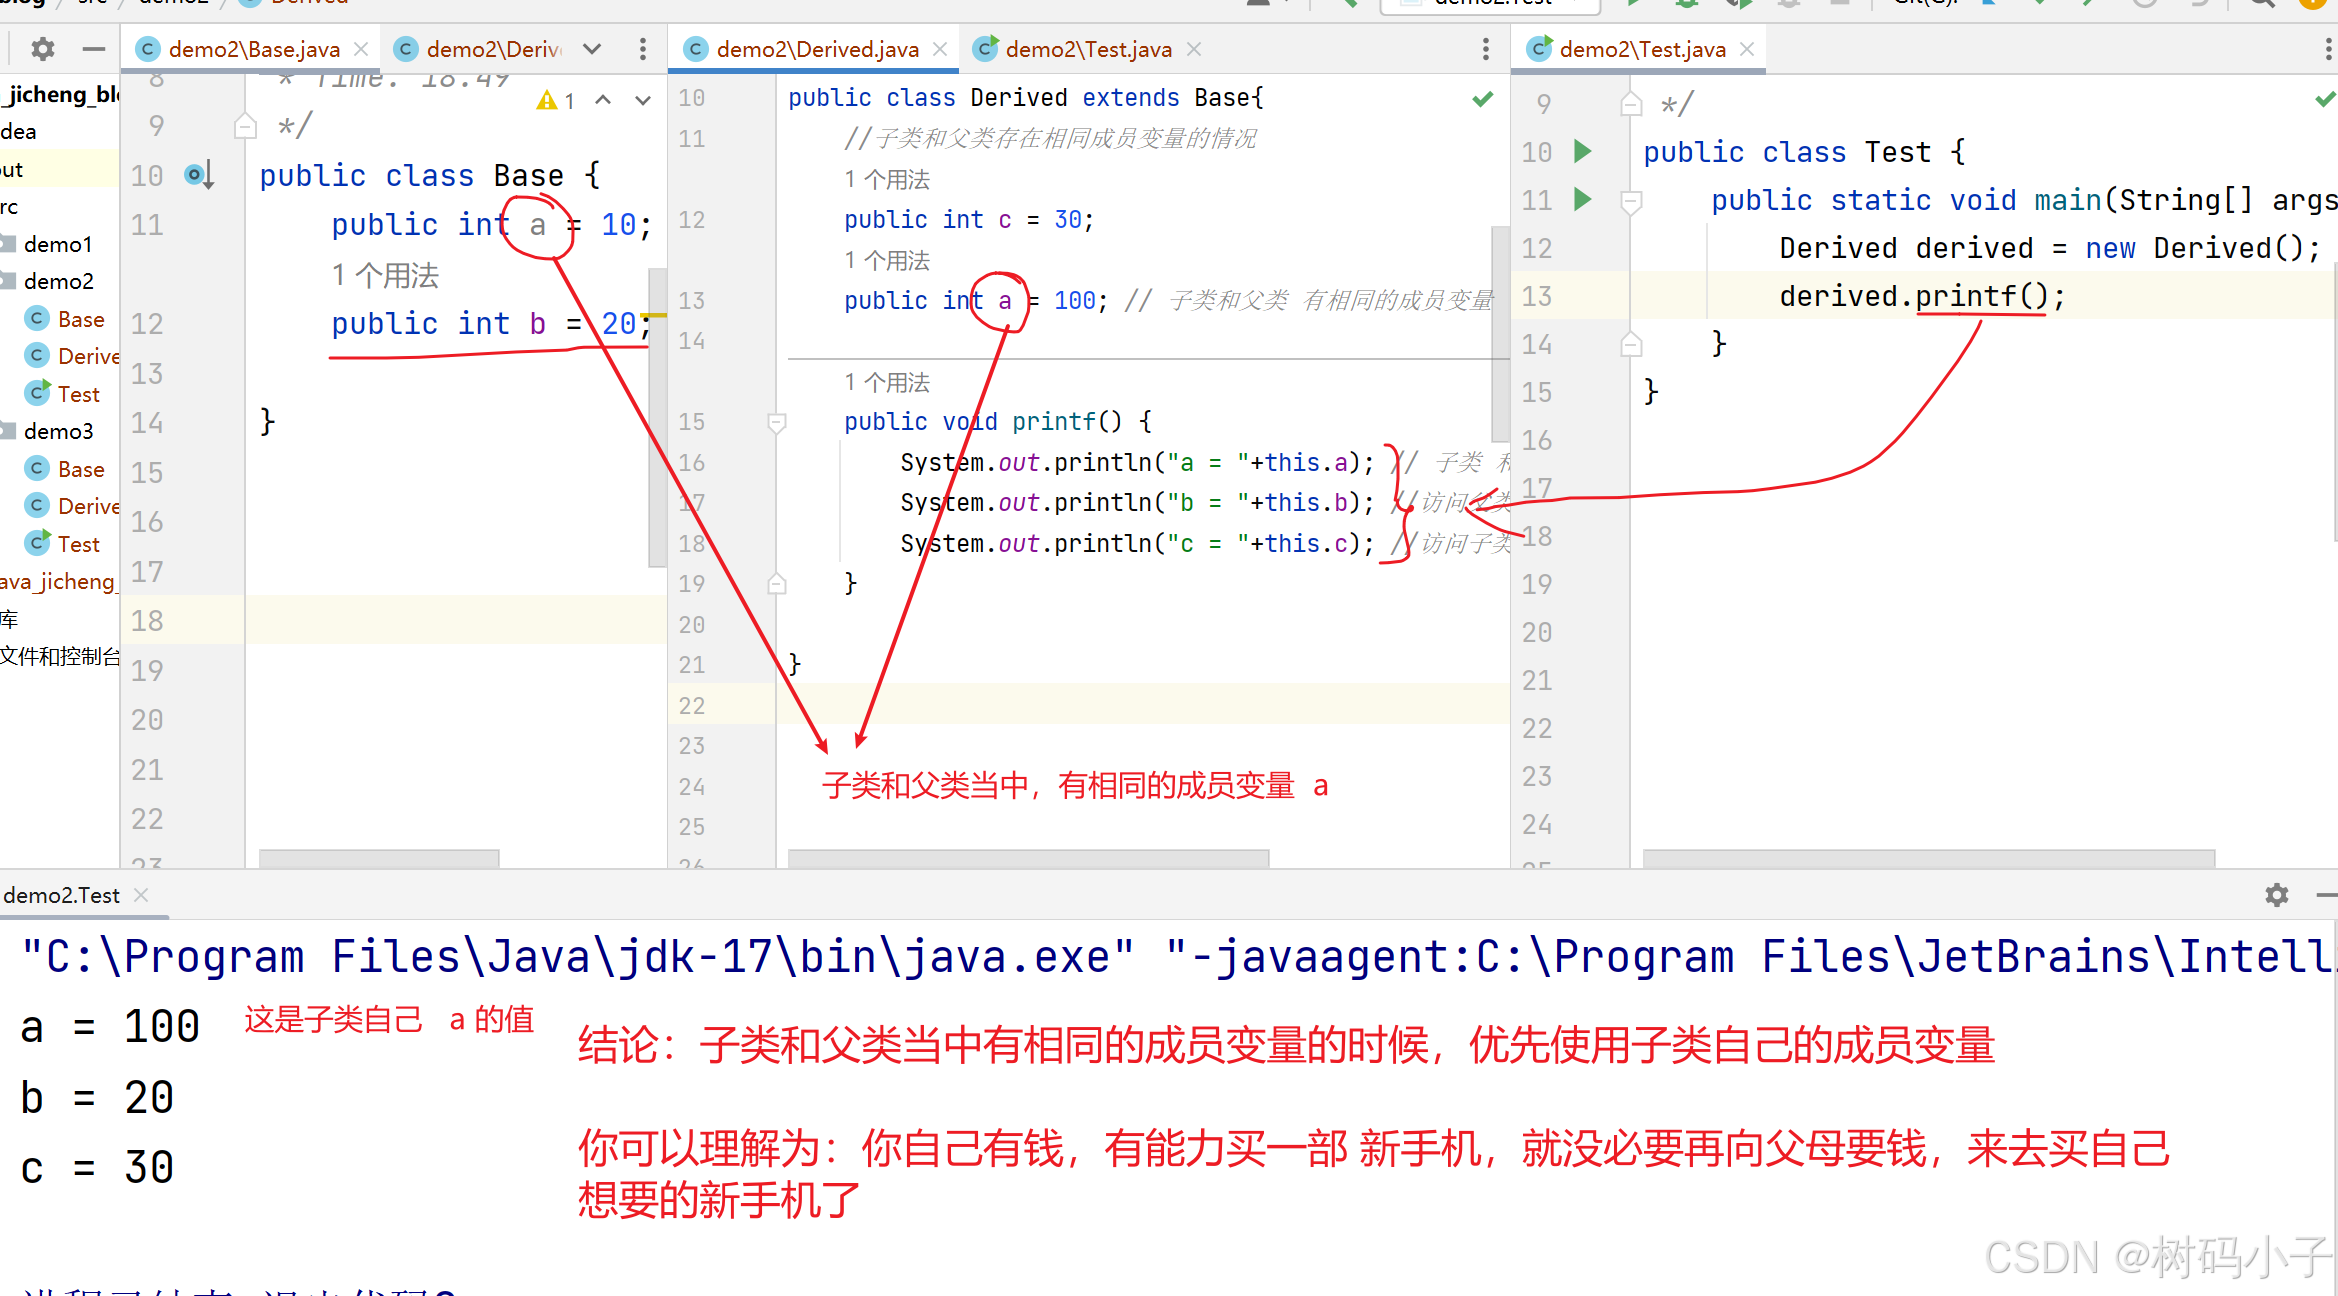Image resolution: width=2338 pixels, height=1296 pixels.
Task: Open tab options menu in left editor
Action: pyautogui.click(x=643, y=49)
